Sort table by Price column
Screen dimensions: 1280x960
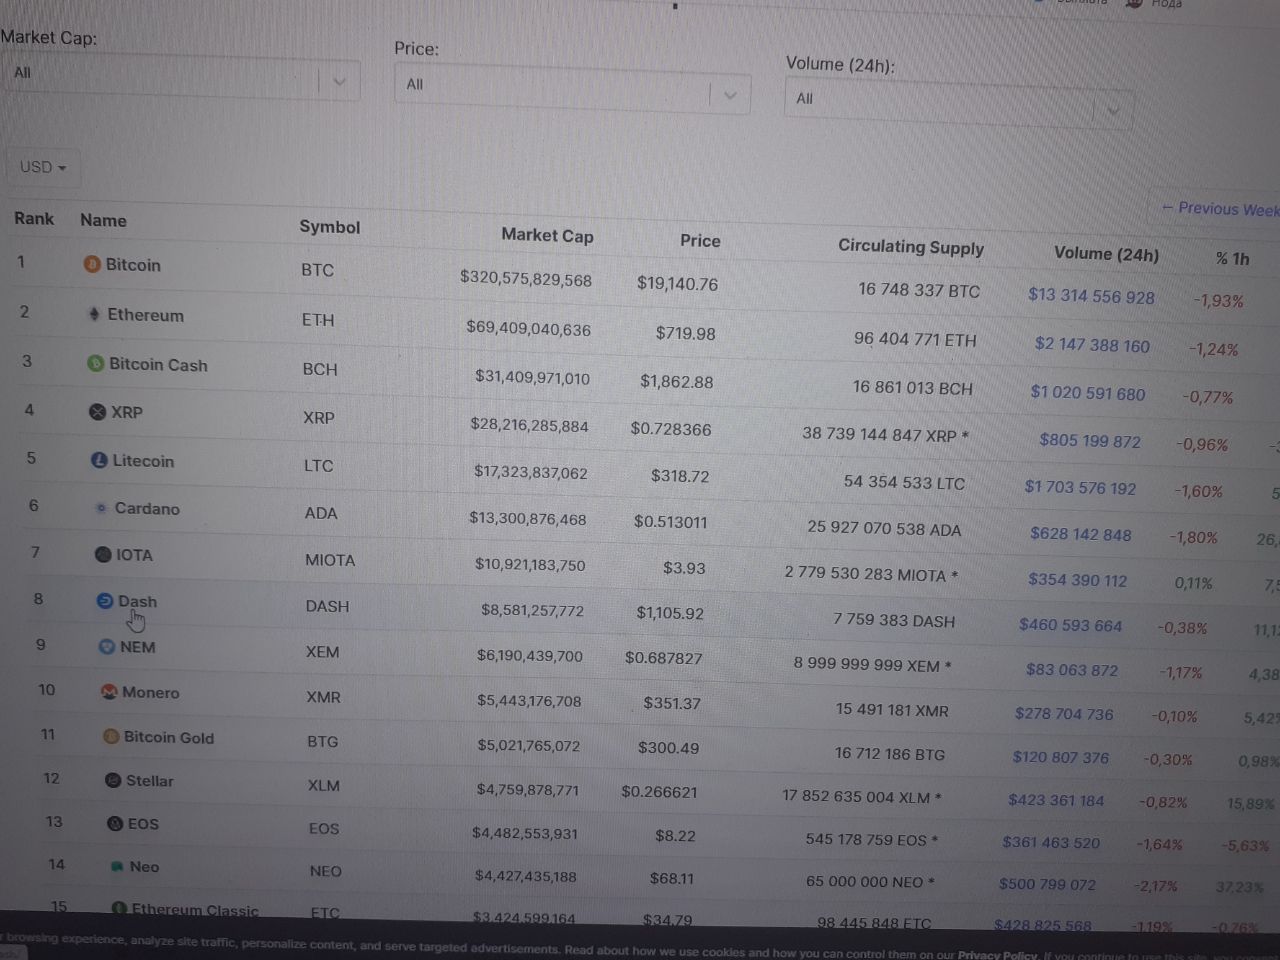click(x=700, y=240)
